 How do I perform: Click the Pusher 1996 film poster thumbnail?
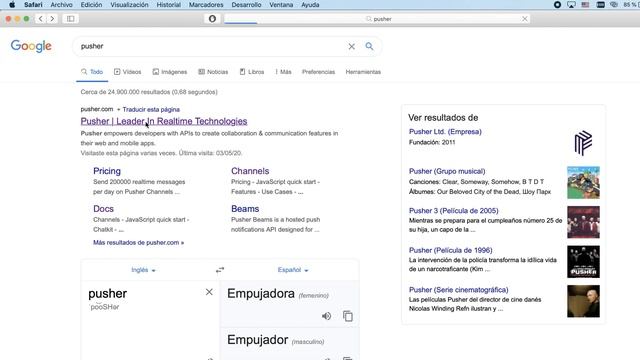point(583,262)
